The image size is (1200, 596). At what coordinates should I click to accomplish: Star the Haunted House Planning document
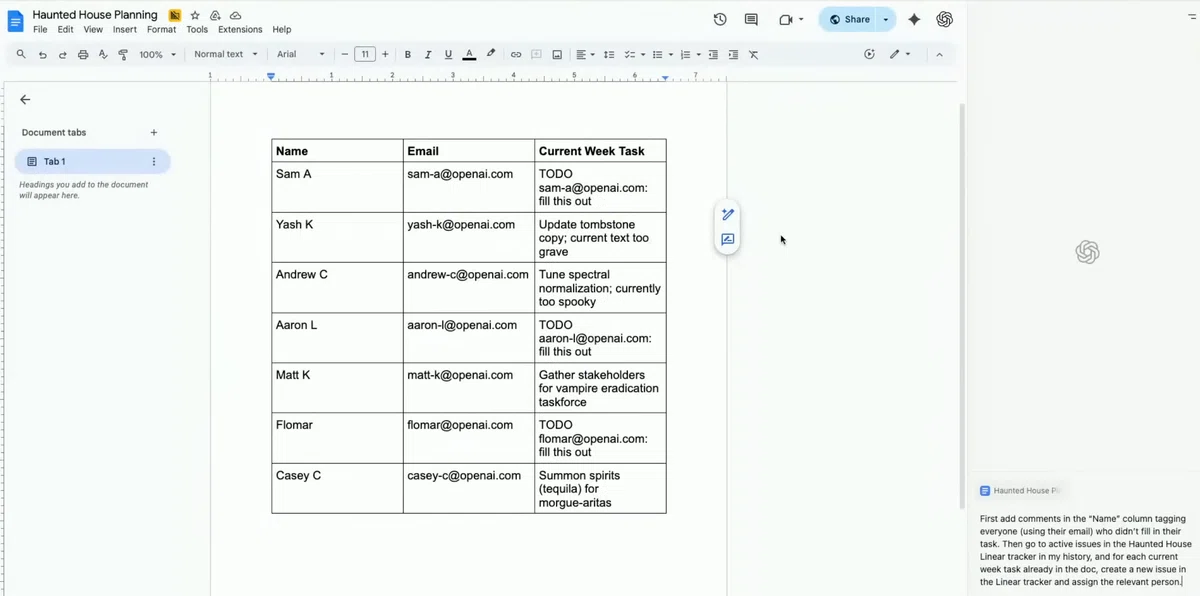pyautogui.click(x=195, y=16)
